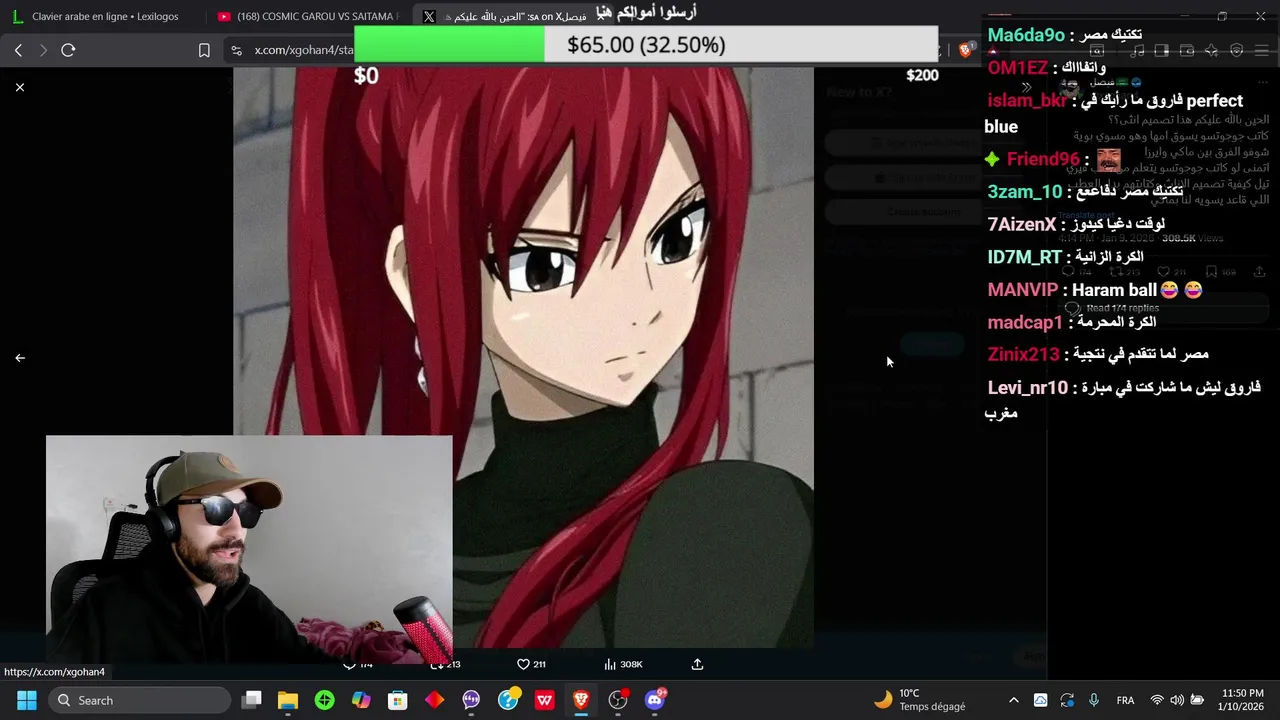1280x720 pixels.
Task: Click chat username 3zam_10
Action: [x=1024, y=191]
